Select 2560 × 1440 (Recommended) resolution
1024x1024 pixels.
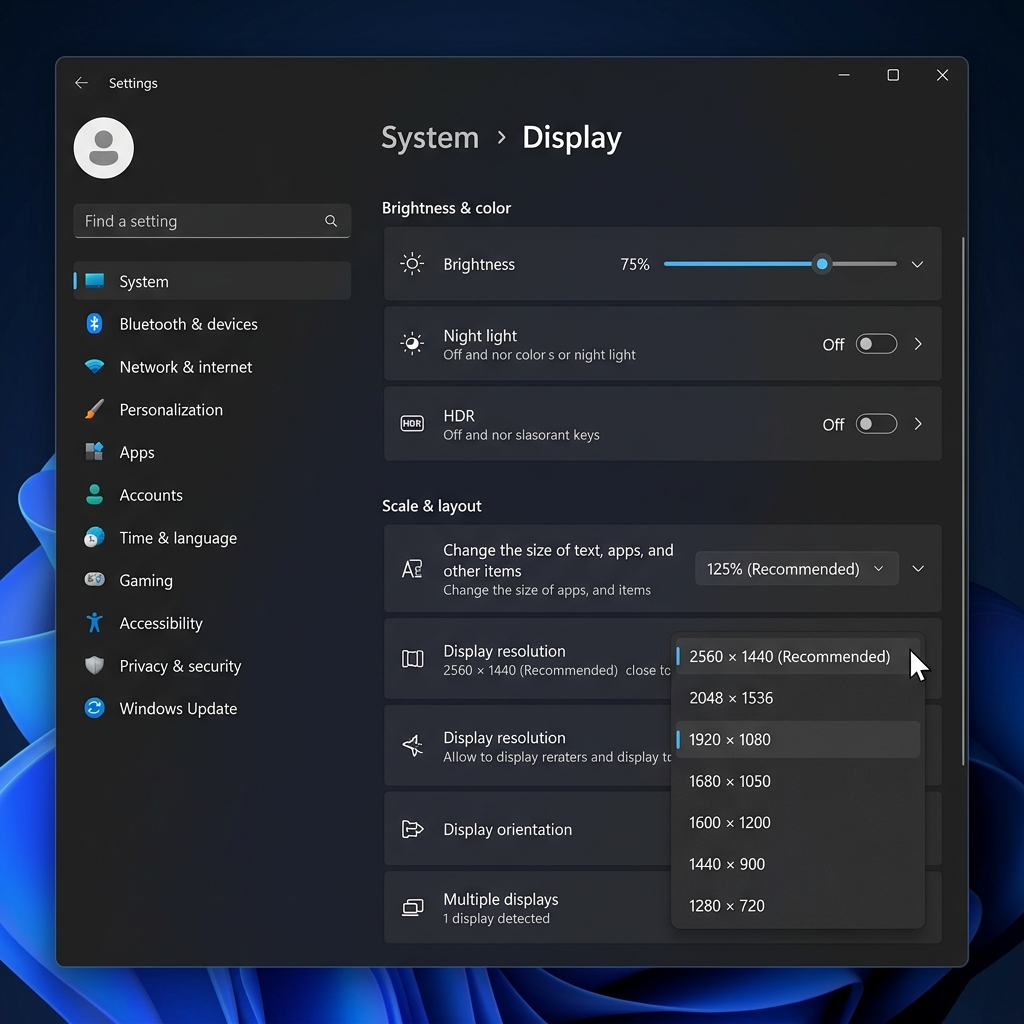798,656
